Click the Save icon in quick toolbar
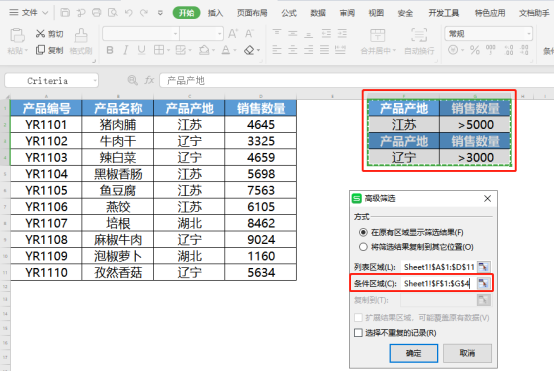 point(65,13)
